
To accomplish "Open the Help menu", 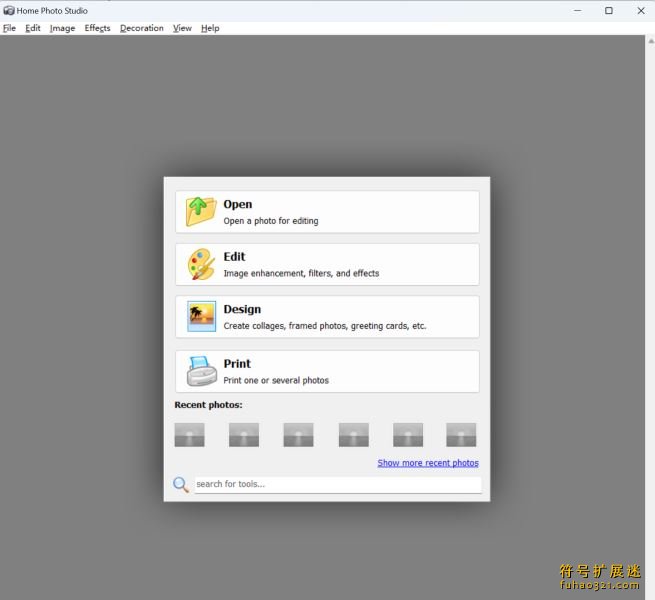I will (x=210, y=28).
